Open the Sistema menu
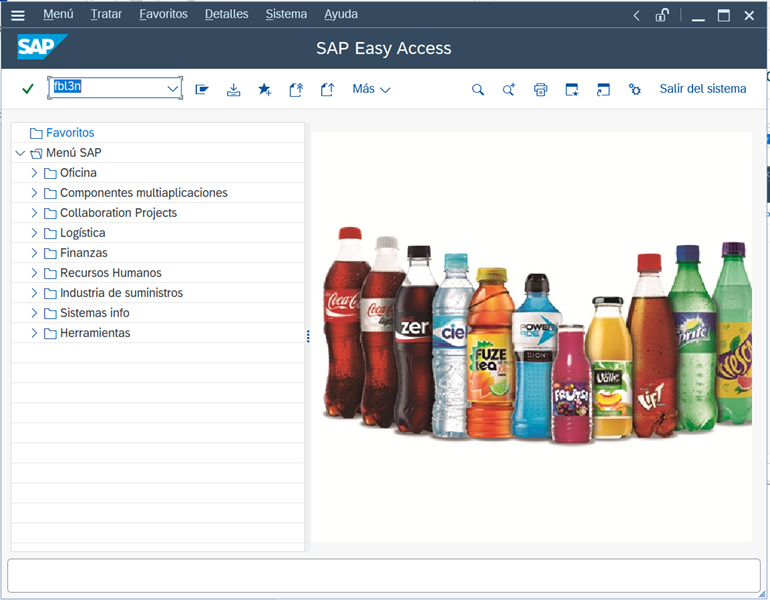Viewport: 770px width, 600px height. click(x=286, y=15)
